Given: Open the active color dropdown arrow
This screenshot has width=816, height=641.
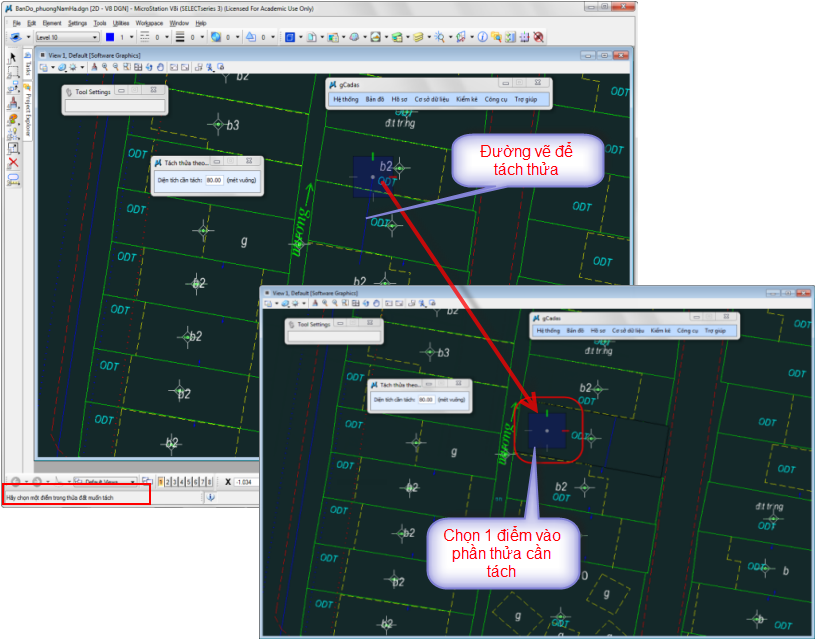Looking at the screenshot, I should coord(129,37).
